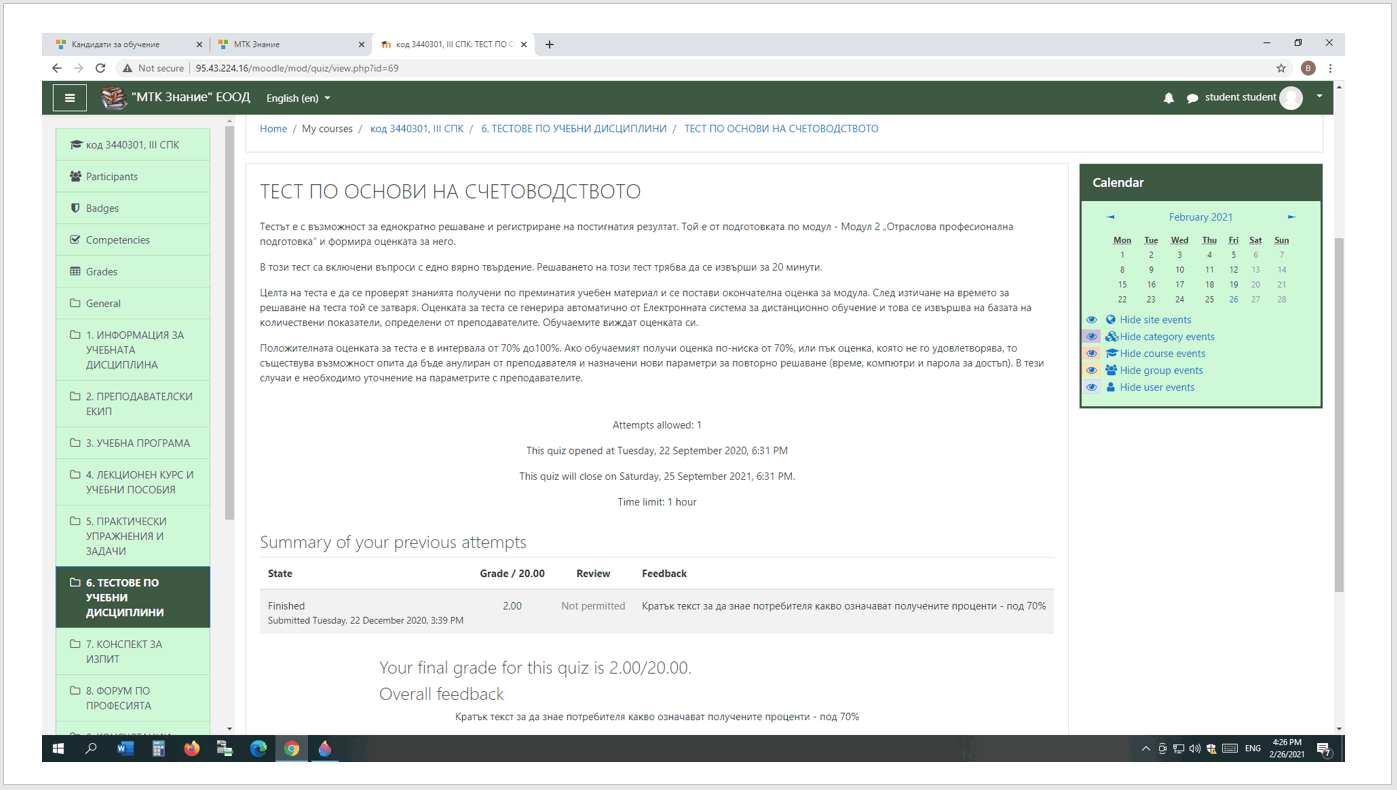Toggle category events visibility eye icon
The width and height of the screenshot is (1397, 790).
coord(1092,337)
